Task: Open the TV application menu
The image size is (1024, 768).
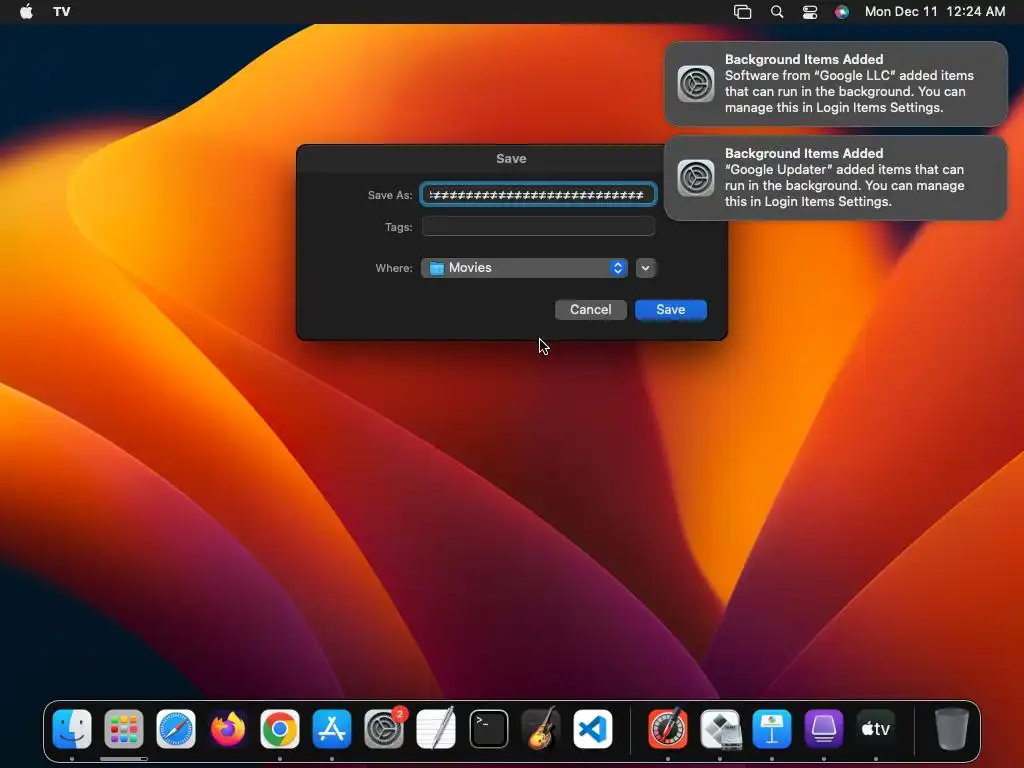Action: (x=61, y=12)
